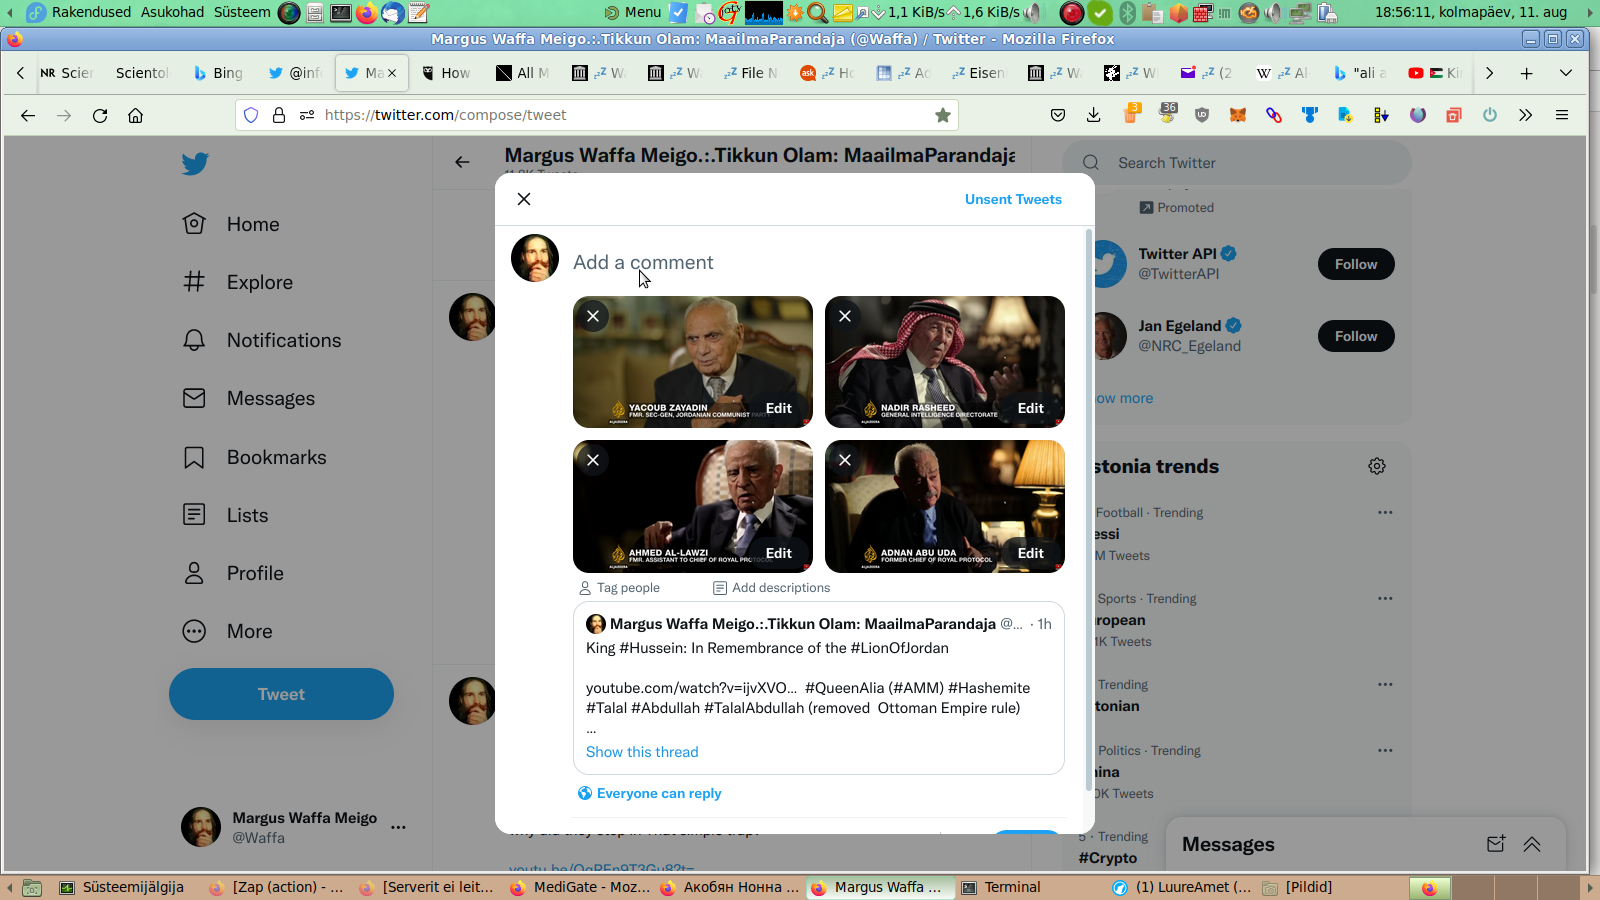Open Show this thread link
Image resolution: width=1600 pixels, height=900 pixels.
(642, 752)
